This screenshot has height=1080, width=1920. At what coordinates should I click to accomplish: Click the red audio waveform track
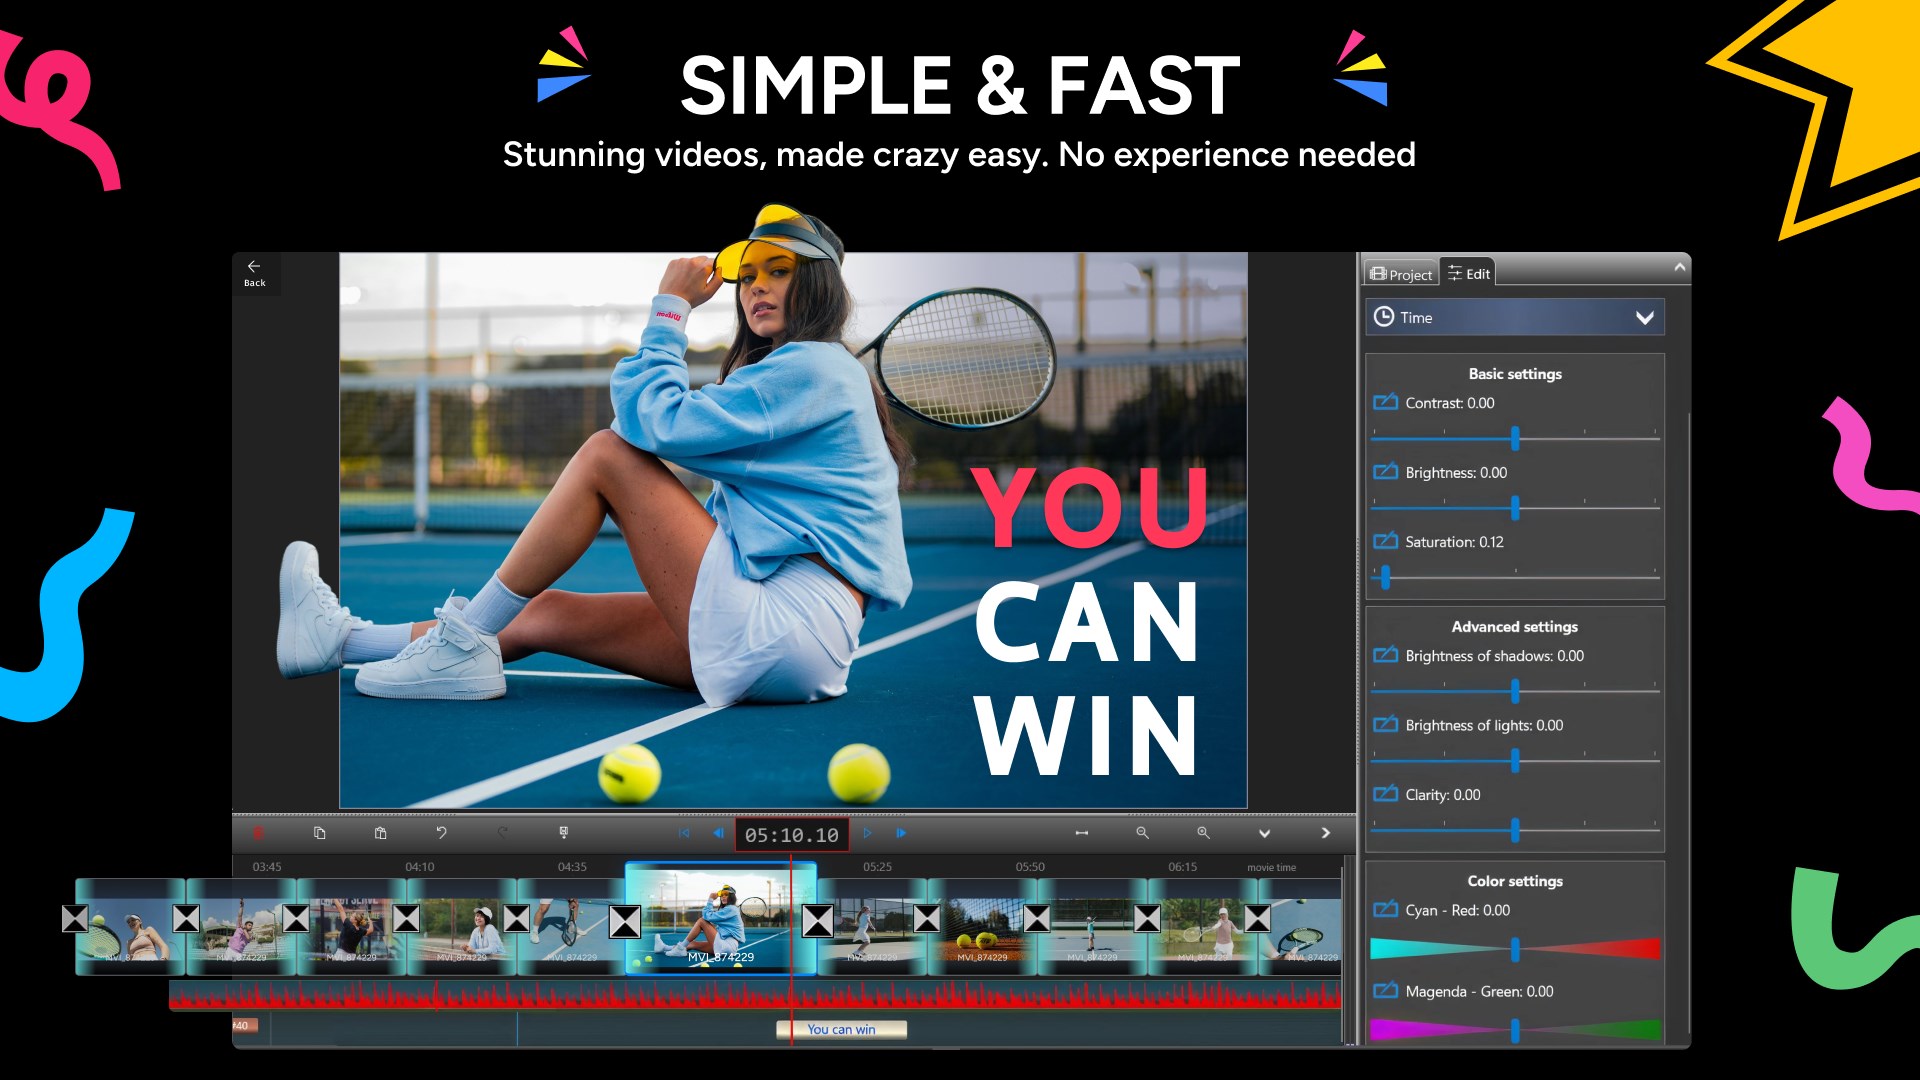755,995
